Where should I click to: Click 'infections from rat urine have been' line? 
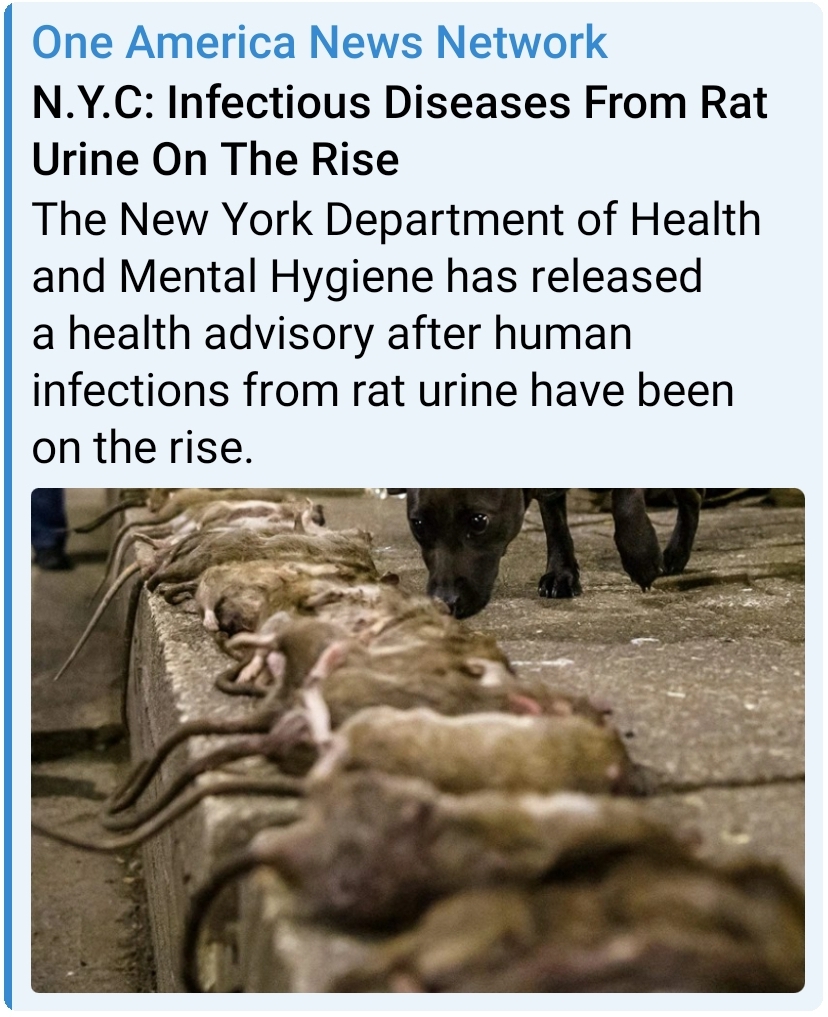coord(383,390)
